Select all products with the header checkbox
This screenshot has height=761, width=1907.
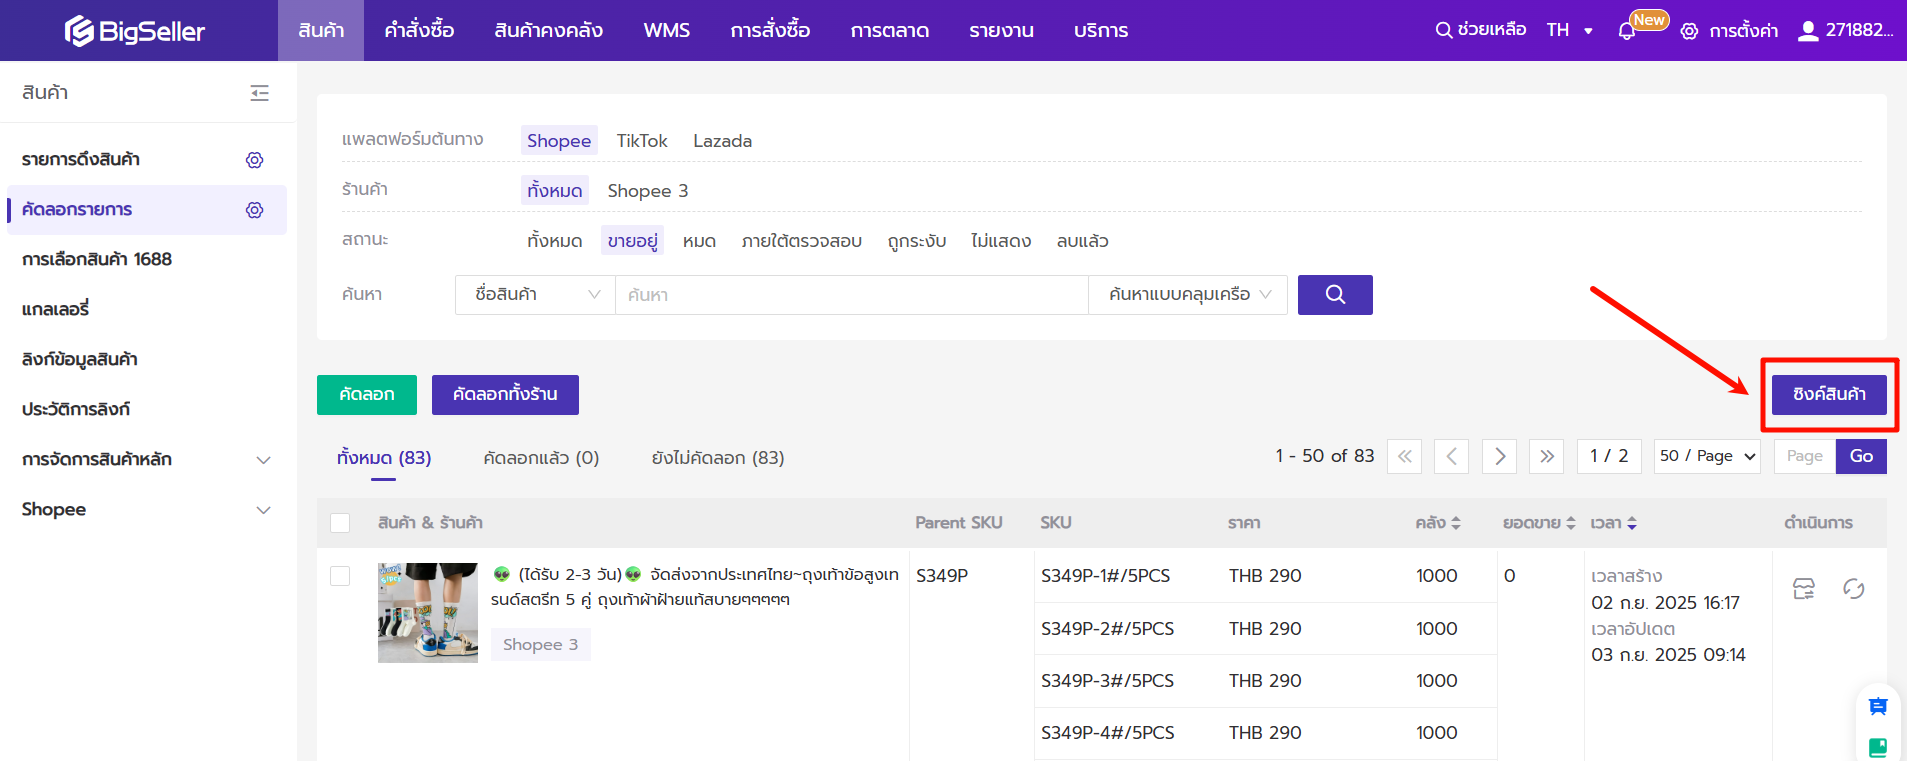coord(340,523)
